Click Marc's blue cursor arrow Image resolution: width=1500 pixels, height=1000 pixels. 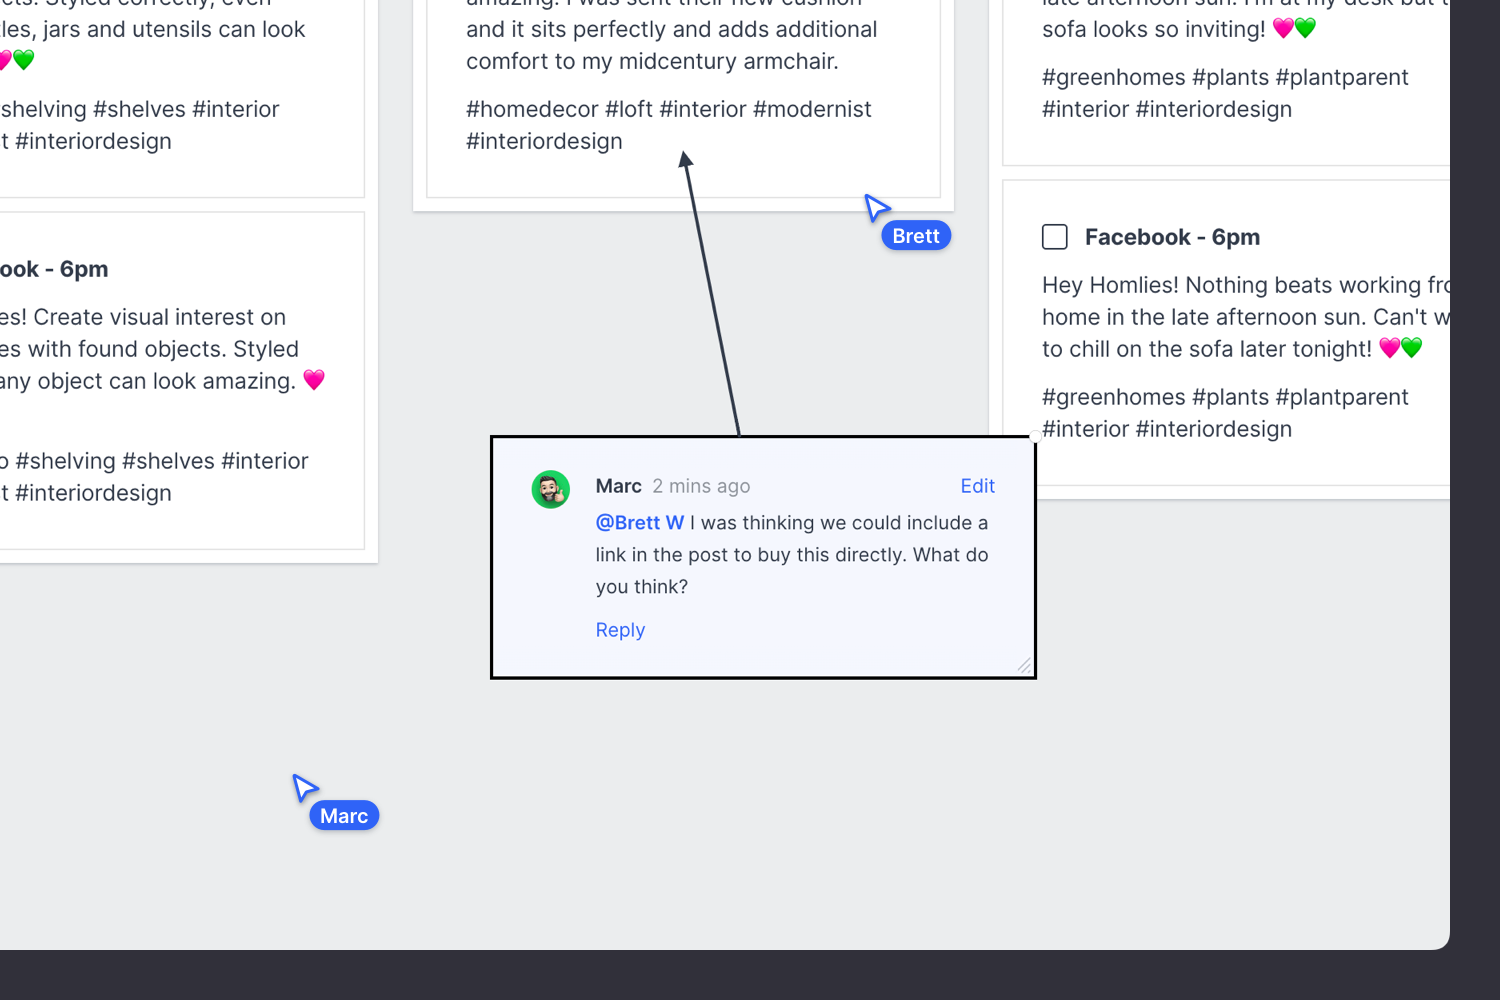[304, 787]
